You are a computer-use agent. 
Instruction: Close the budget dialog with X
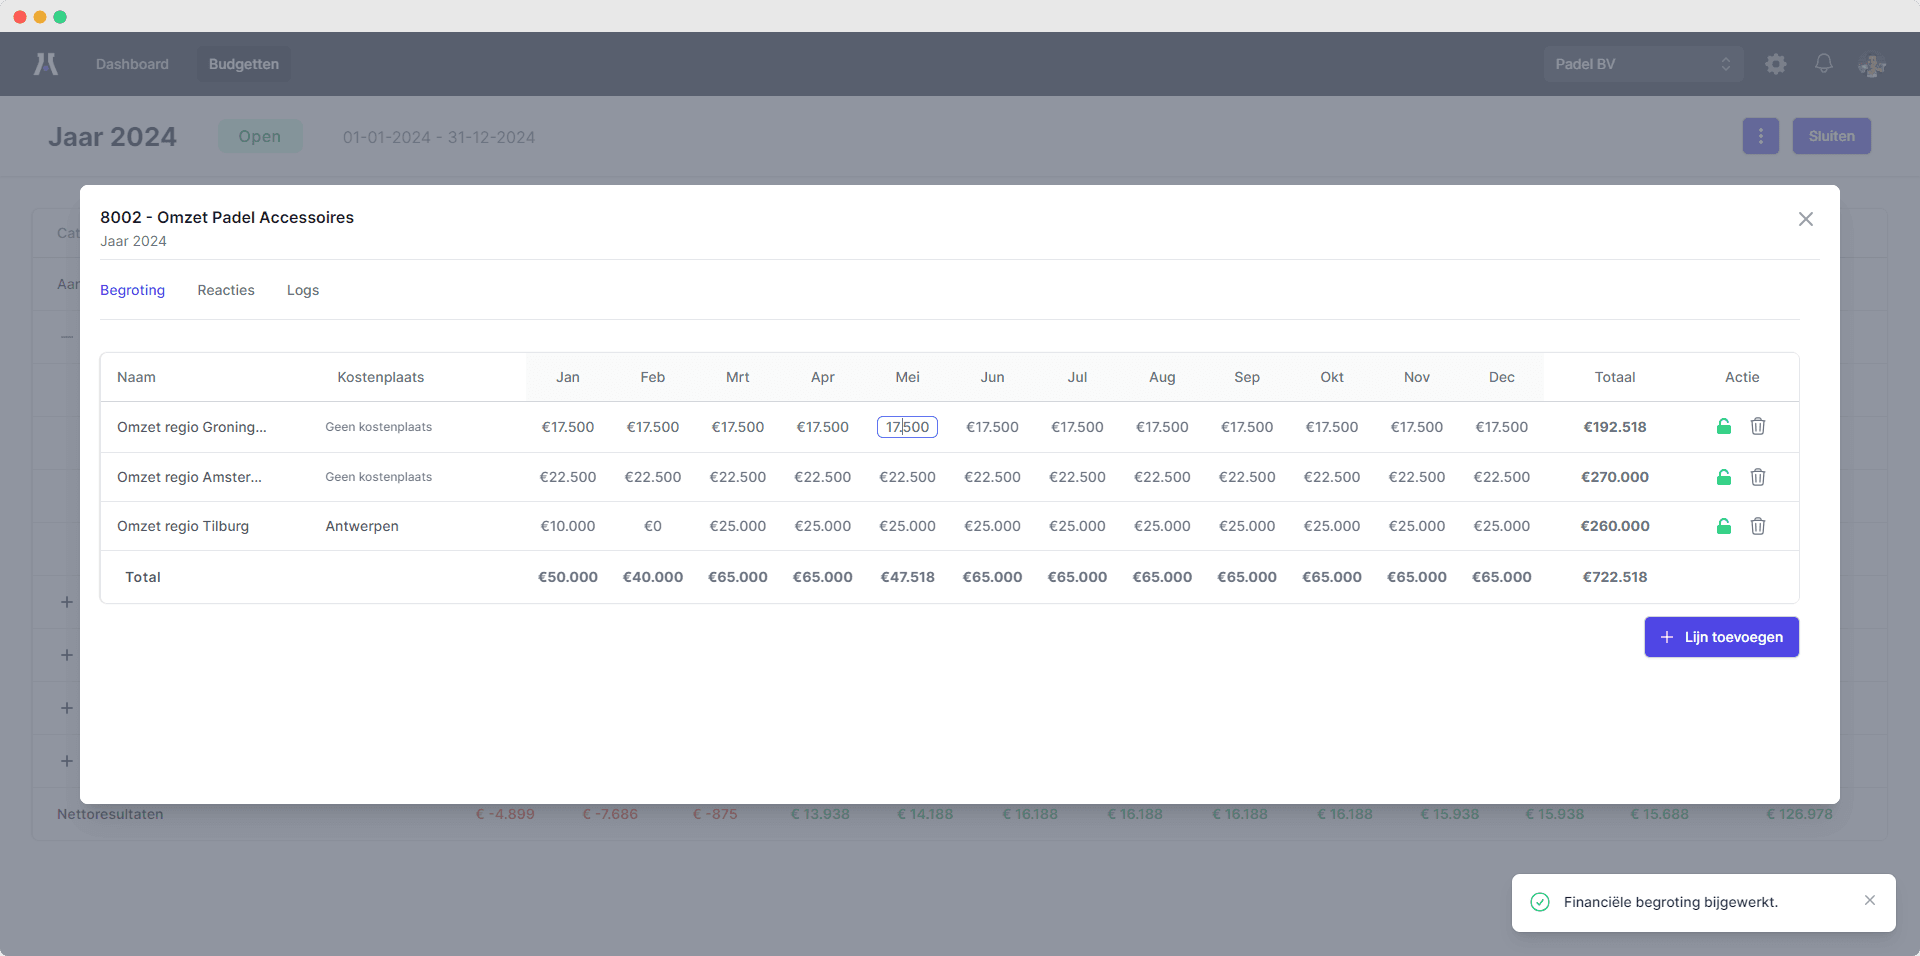pyautogui.click(x=1805, y=219)
